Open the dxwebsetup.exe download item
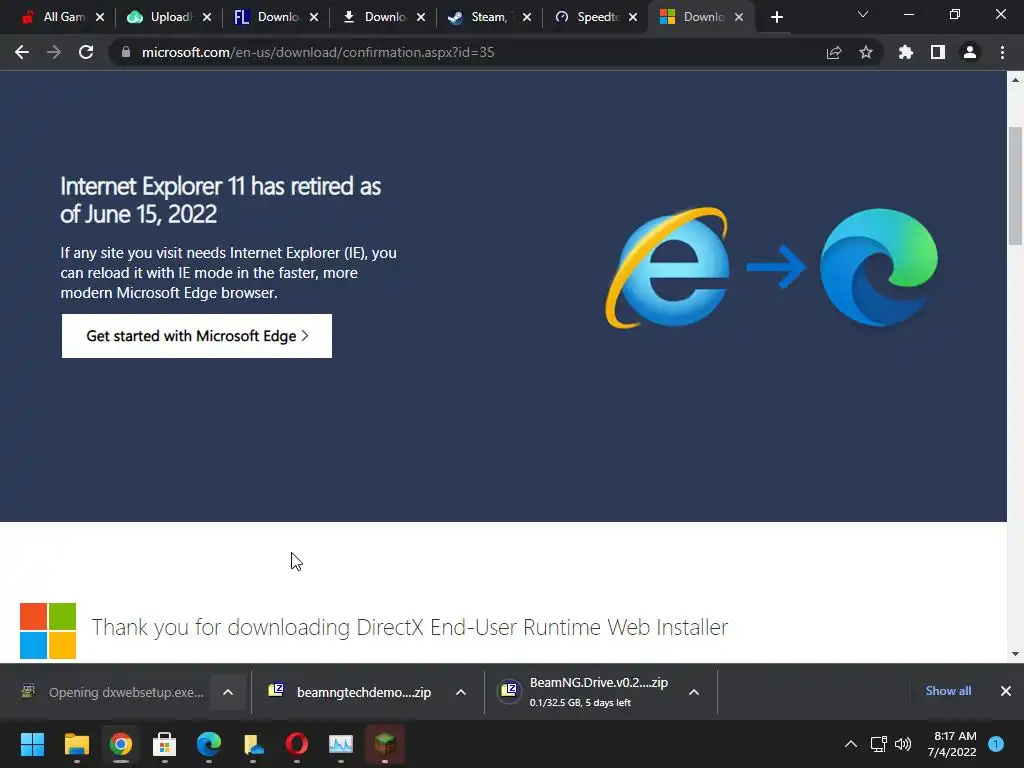This screenshot has height=768, width=1024. (x=112, y=692)
